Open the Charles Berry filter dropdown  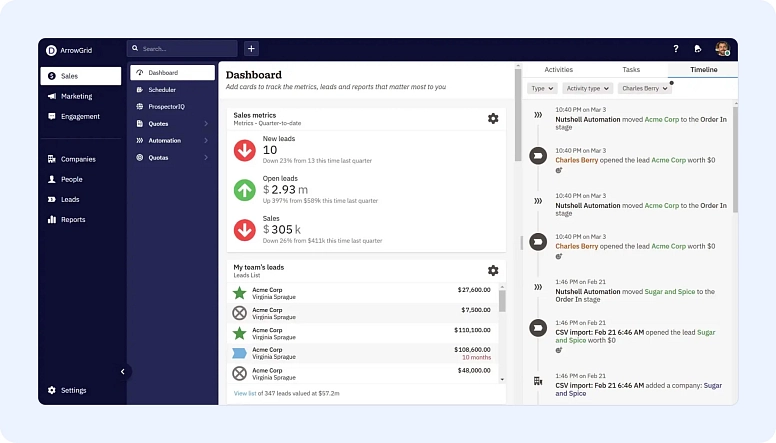point(644,88)
